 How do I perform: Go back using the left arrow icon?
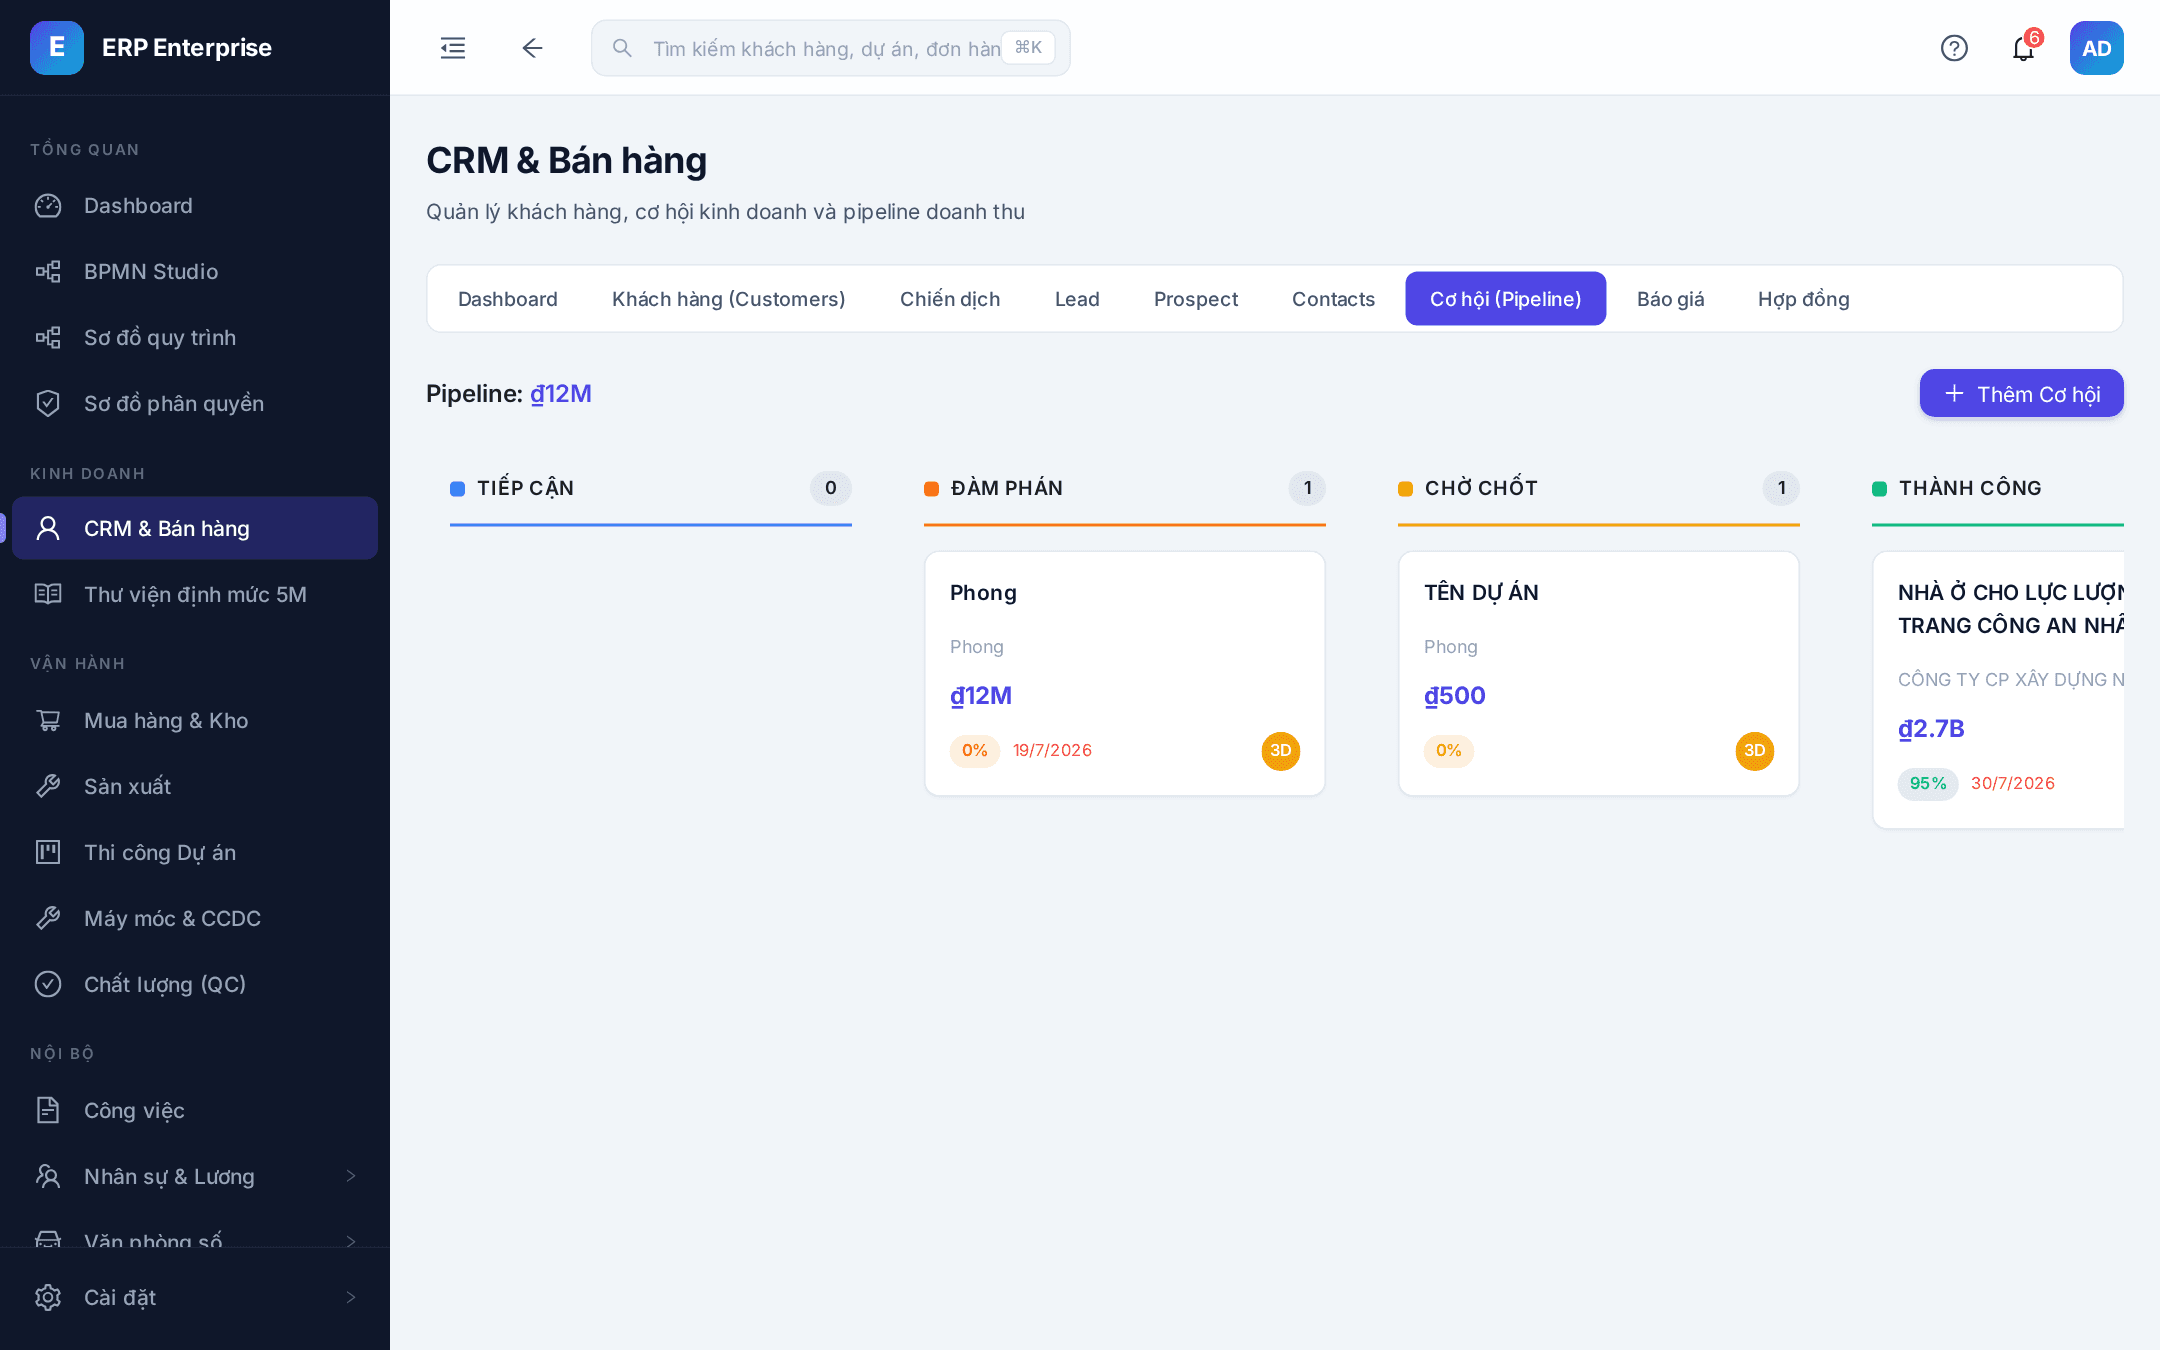pyautogui.click(x=532, y=48)
